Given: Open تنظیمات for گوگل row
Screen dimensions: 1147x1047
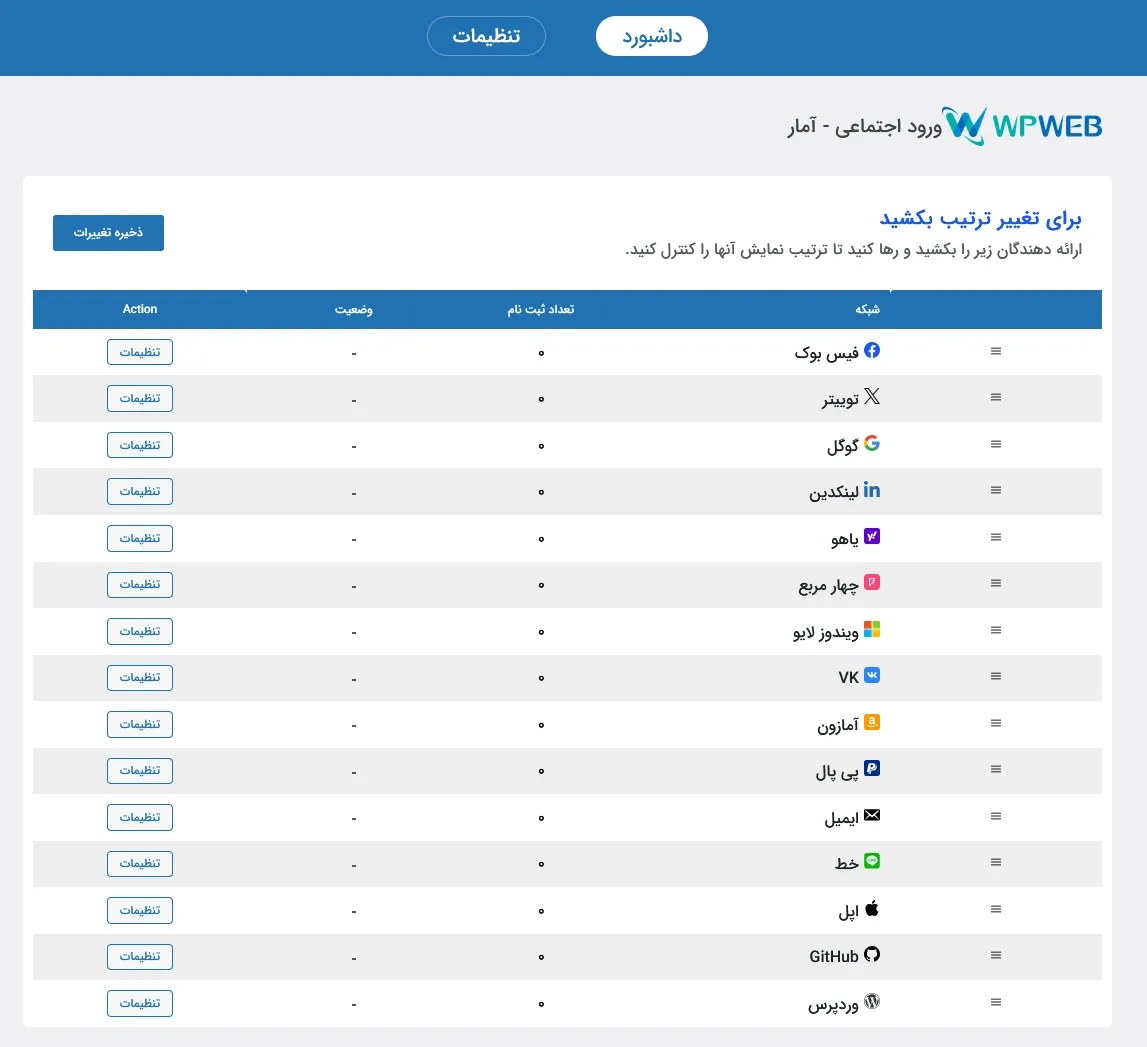Looking at the screenshot, I should [x=140, y=445].
